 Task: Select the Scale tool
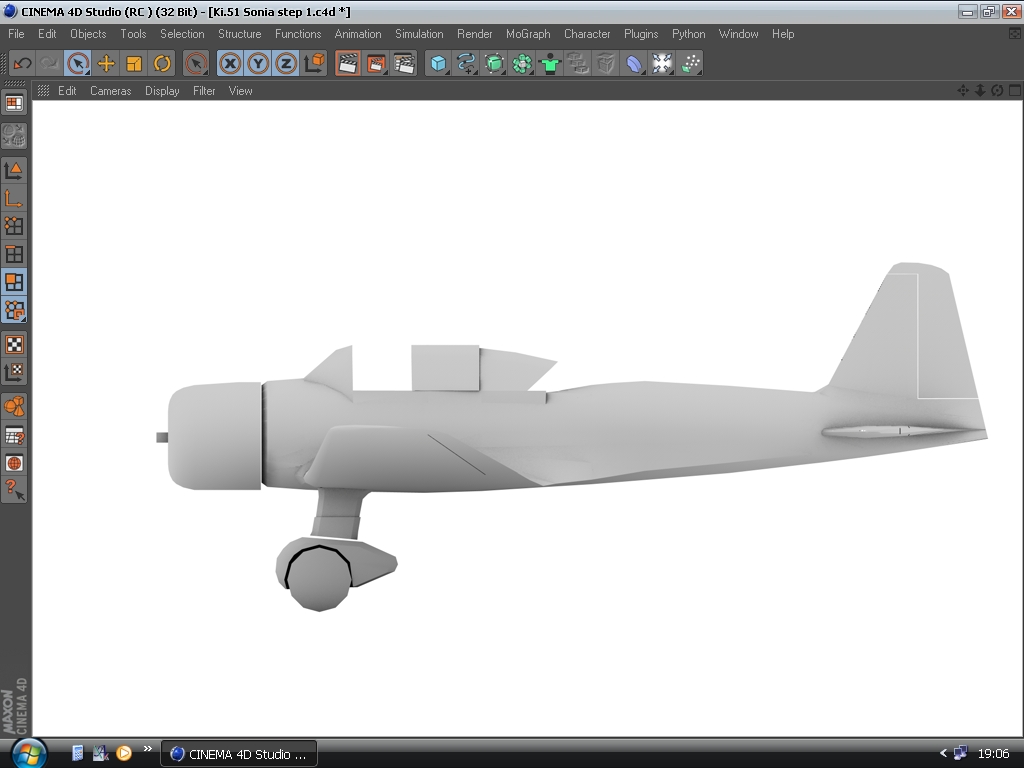[134, 64]
